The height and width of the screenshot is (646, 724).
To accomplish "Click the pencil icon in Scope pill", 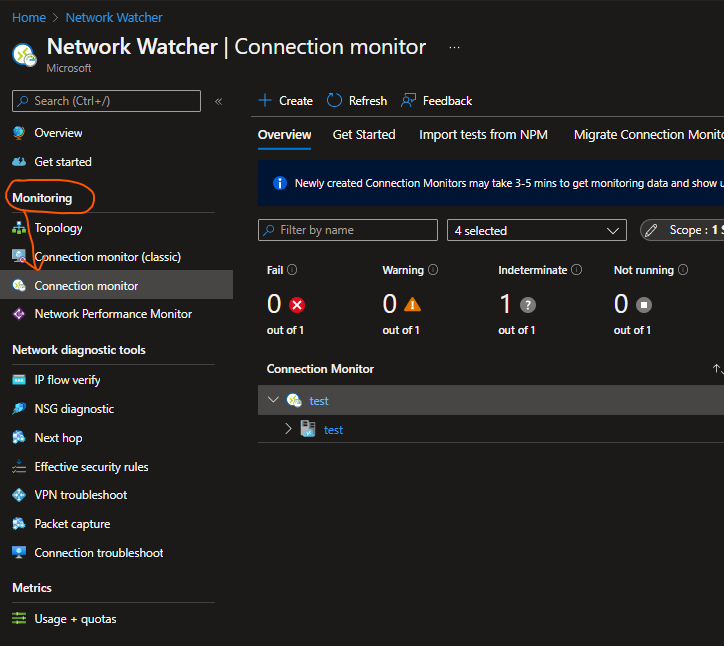I will click(652, 230).
